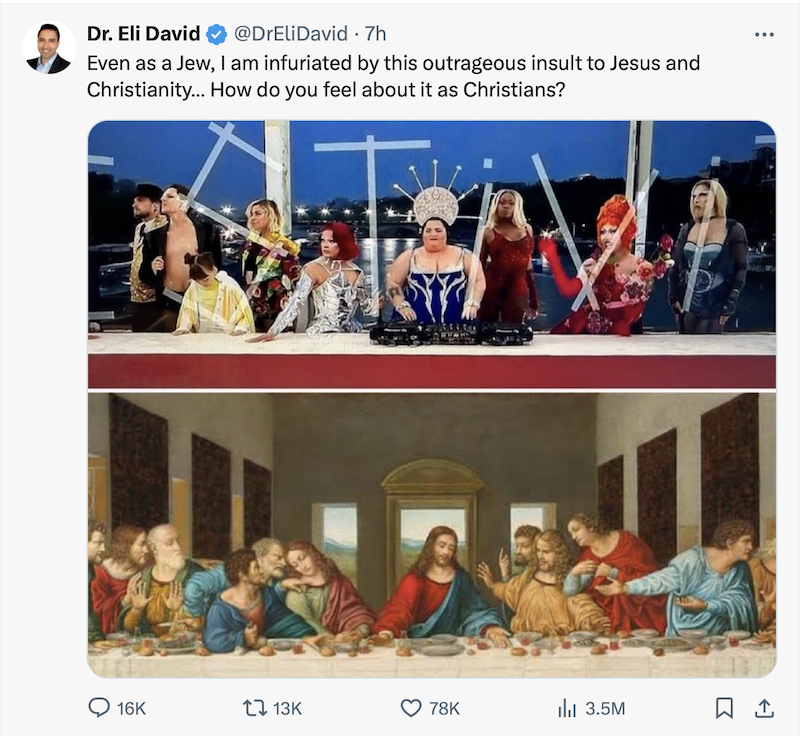Click the "7h" post timestamp
This screenshot has width=800, height=736.
(x=374, y=35)
